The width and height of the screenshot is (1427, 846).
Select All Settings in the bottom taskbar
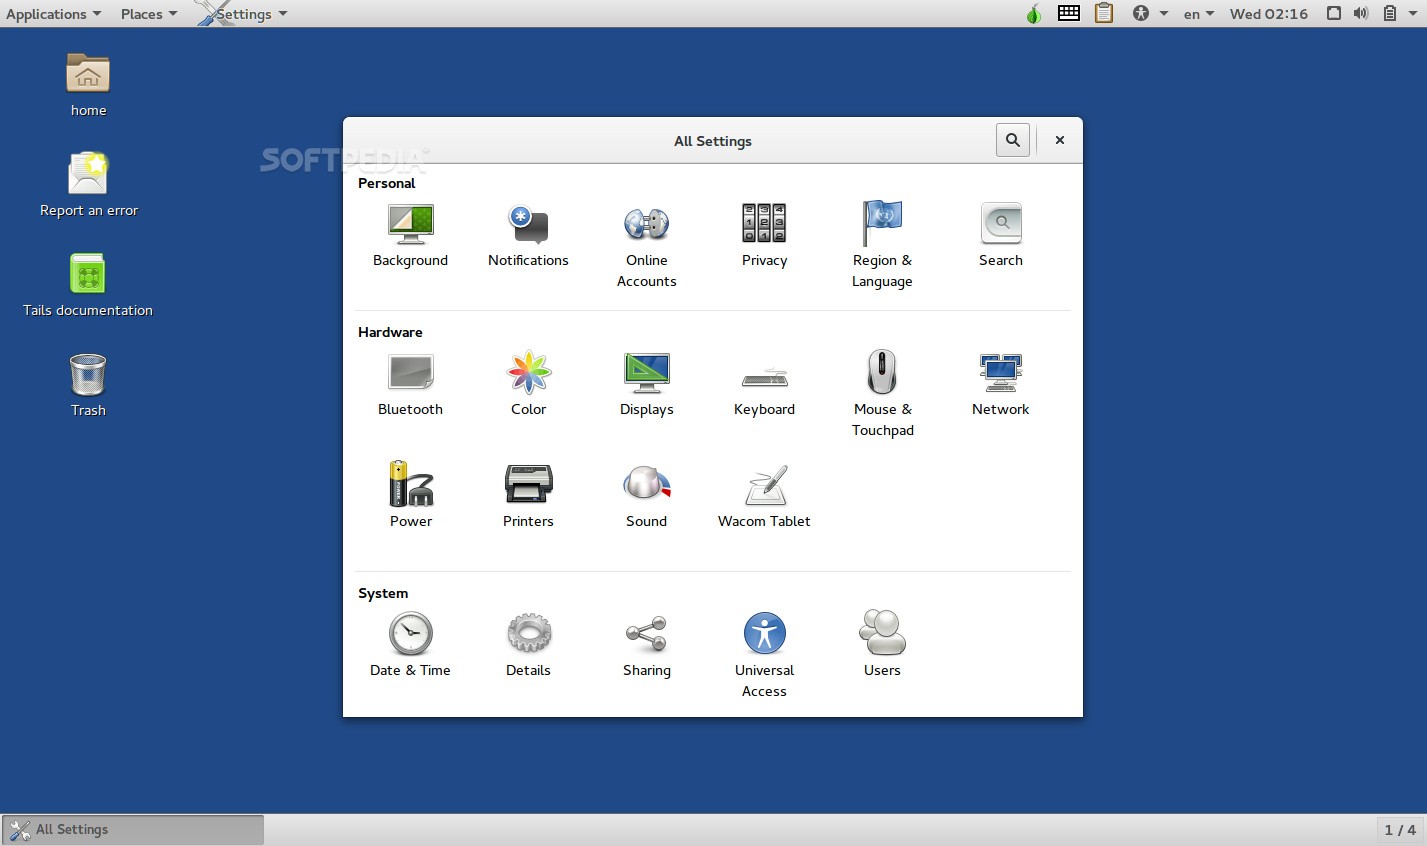pos(133,830)
